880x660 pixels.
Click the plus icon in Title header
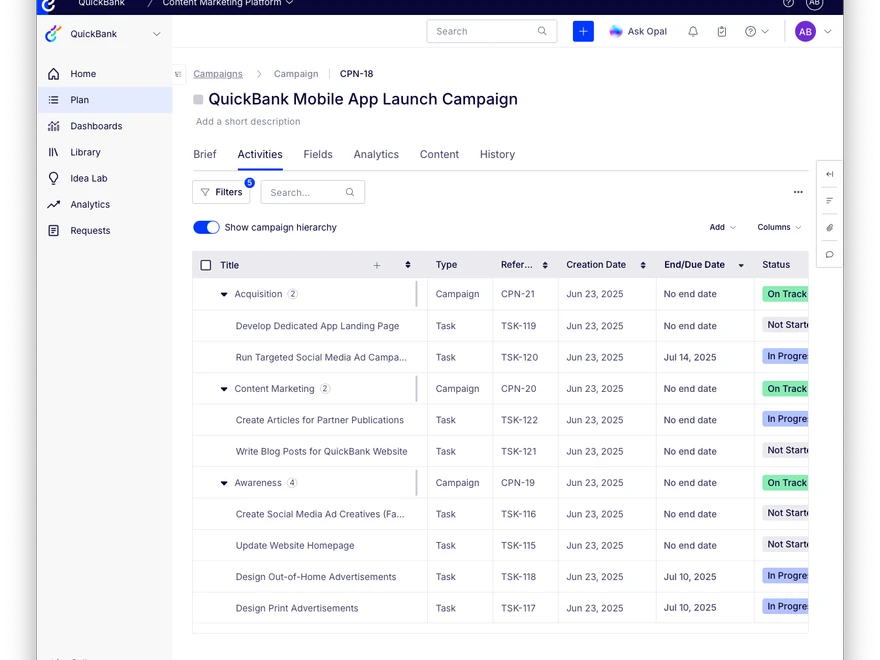tap(377, 265)
